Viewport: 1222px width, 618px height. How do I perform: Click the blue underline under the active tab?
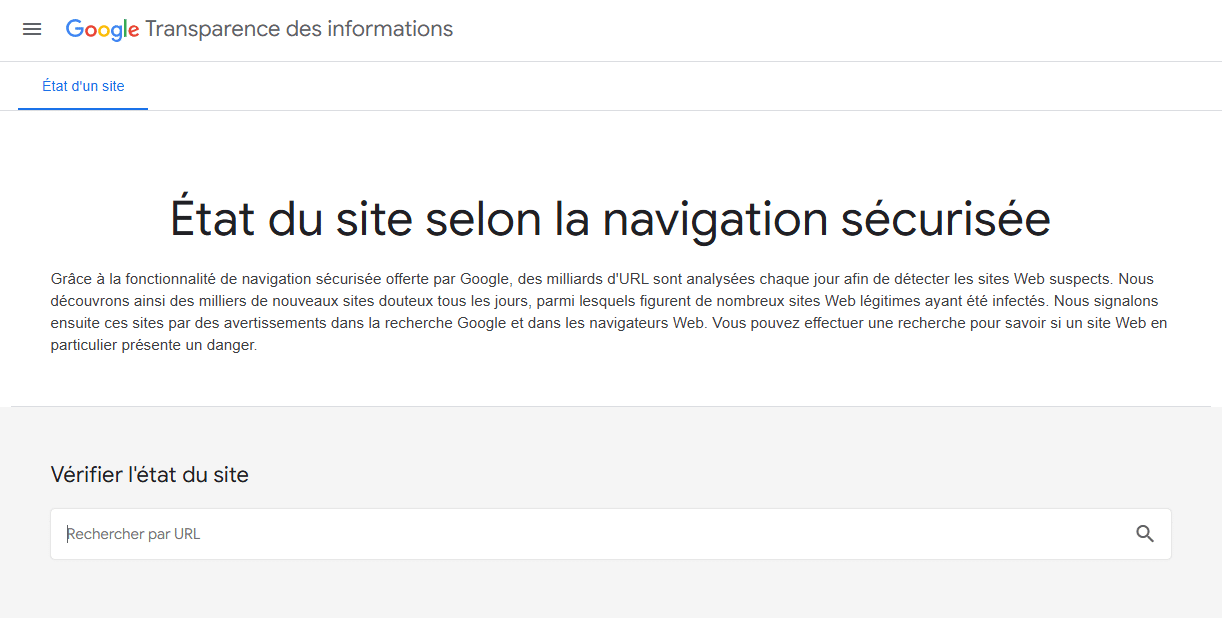(83, 108)
